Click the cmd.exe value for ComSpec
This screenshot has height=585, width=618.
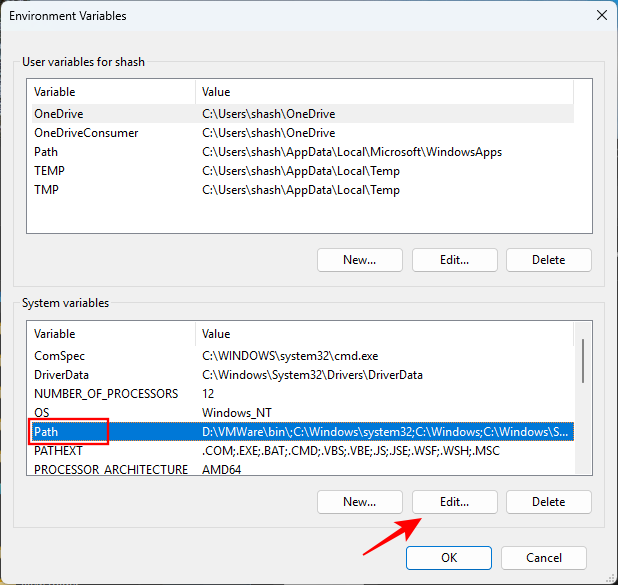coord(290,356)
